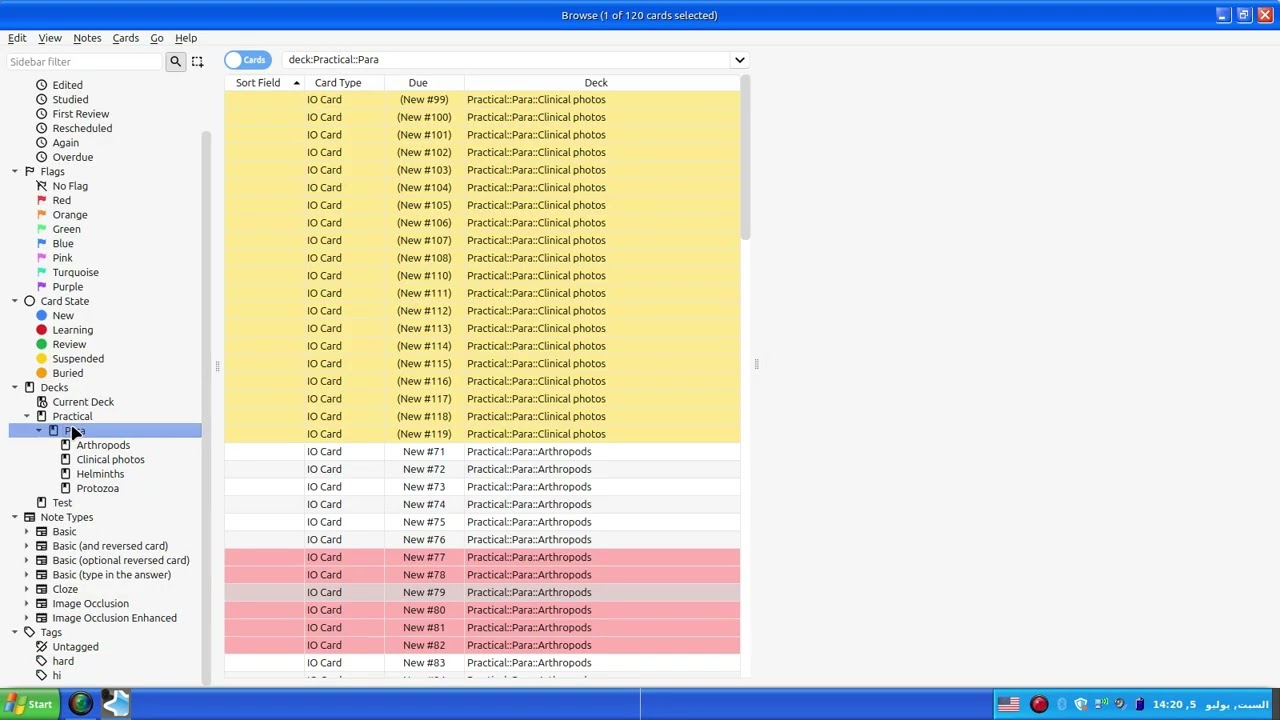
Task: Collapse the Note Types section arrow
Action: tap(15, 518)
